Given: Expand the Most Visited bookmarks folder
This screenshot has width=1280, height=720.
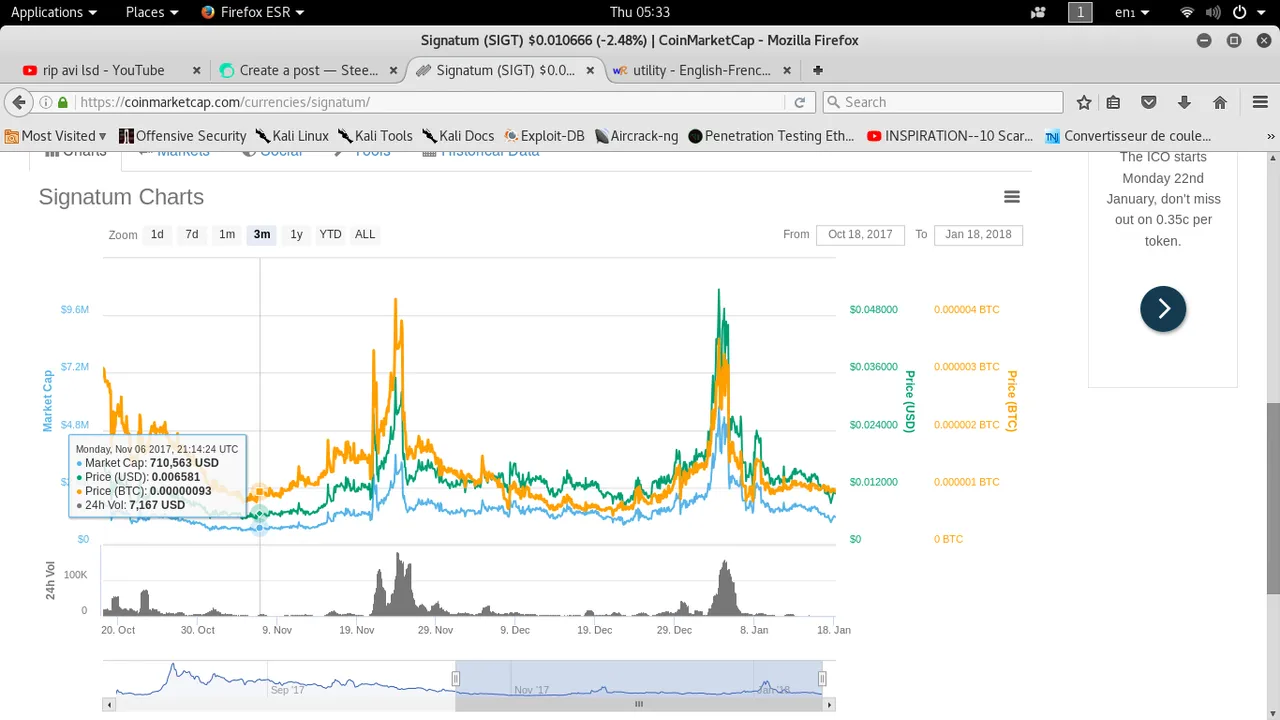Looking at the screenshot, I should 56,136.
